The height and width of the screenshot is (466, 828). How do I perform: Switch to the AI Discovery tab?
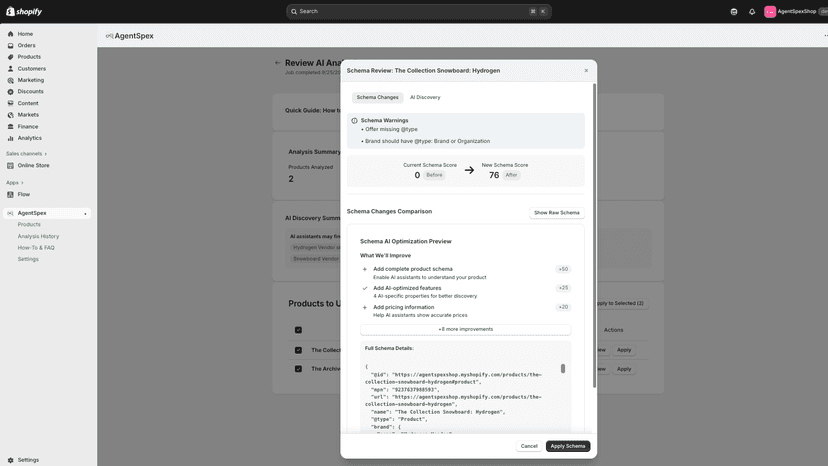425,97
